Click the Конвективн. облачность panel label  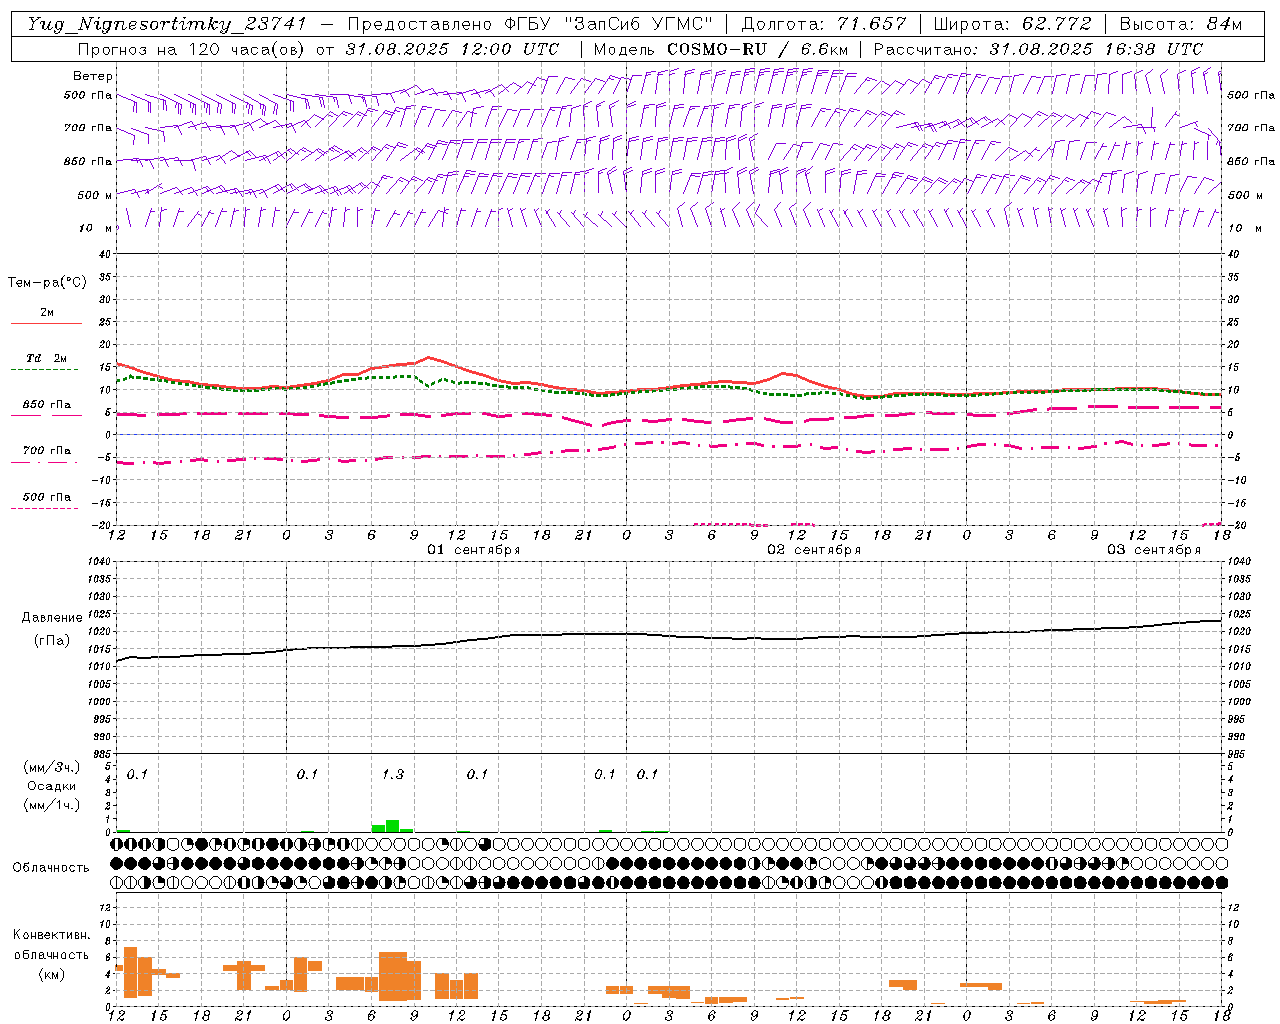52,945
